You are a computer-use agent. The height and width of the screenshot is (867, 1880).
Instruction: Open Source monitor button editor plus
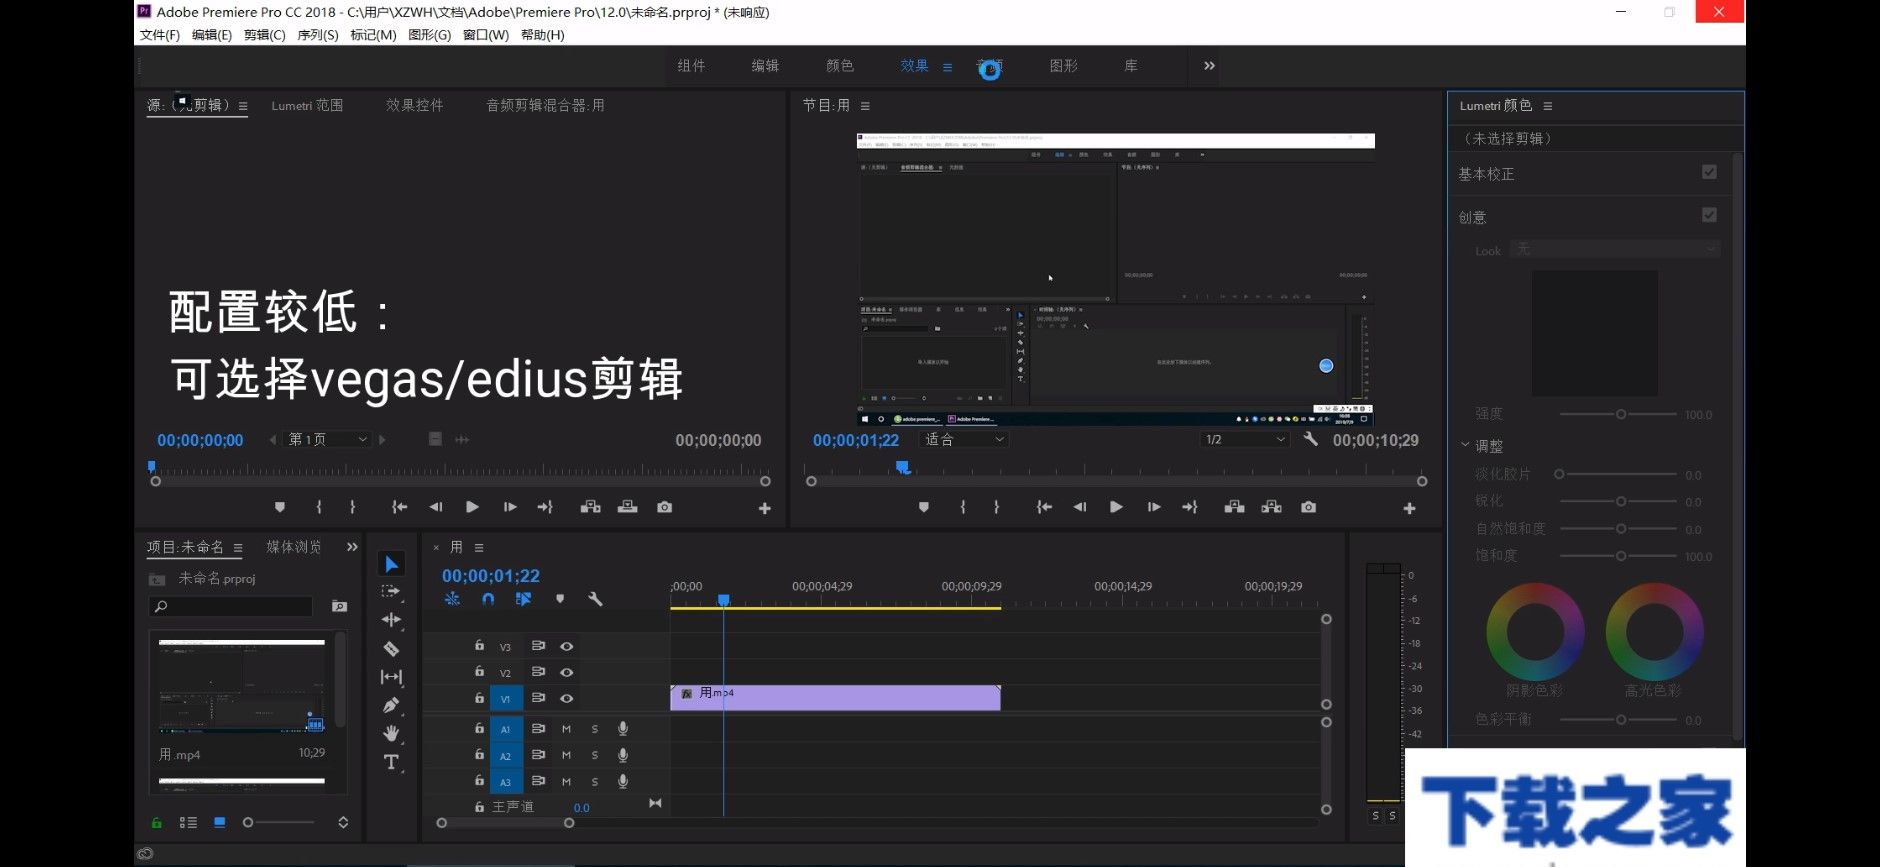click(x=765, y=508)
